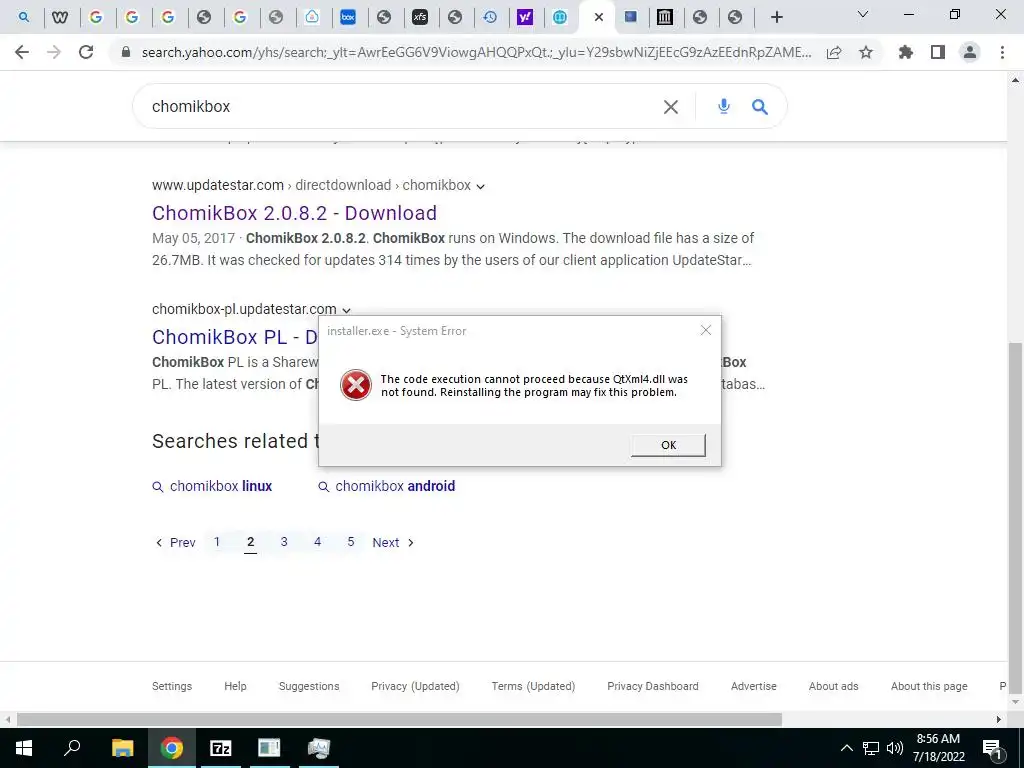
Task: Open the Chrome tab search chevron
Action: [863, 14]
